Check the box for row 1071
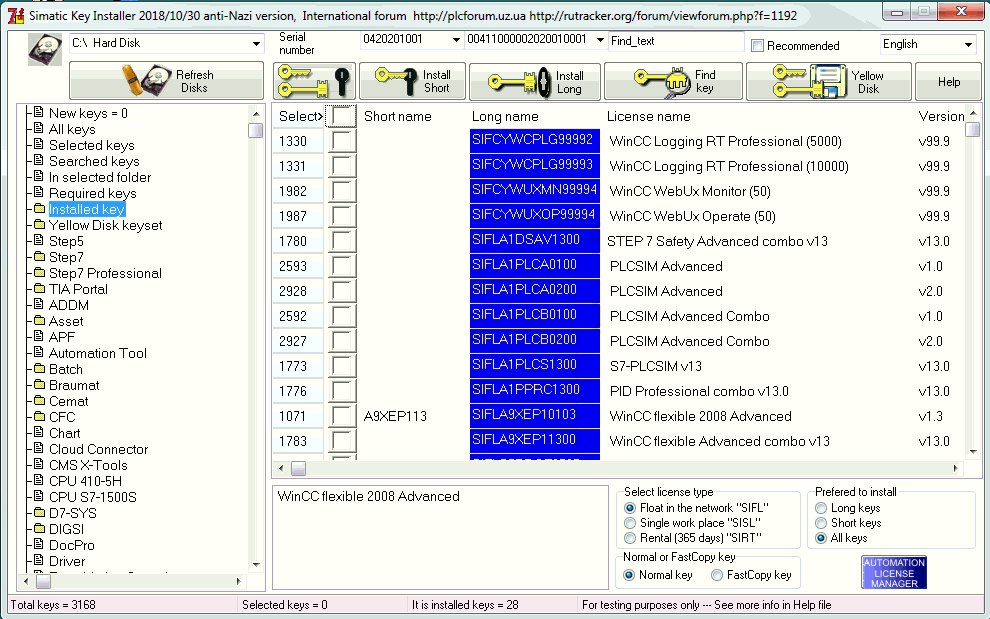Image resolution: width=990 pixels, height=619 pixels. [342, 416]
